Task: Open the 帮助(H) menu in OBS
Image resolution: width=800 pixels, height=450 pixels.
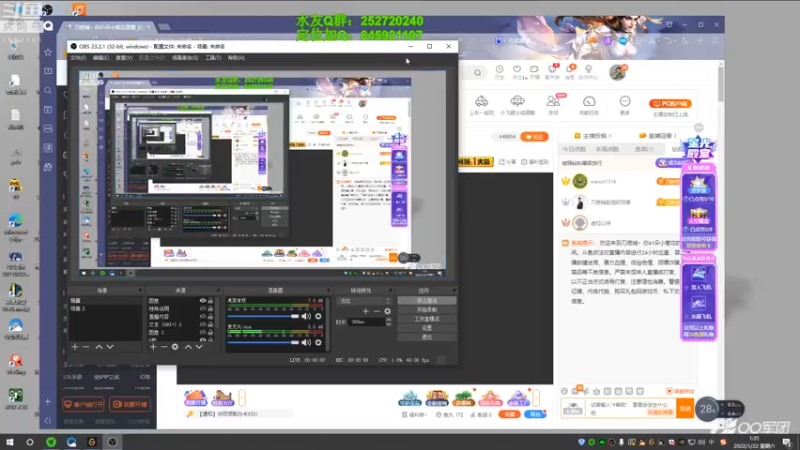Action: click(x=236, y=58)
